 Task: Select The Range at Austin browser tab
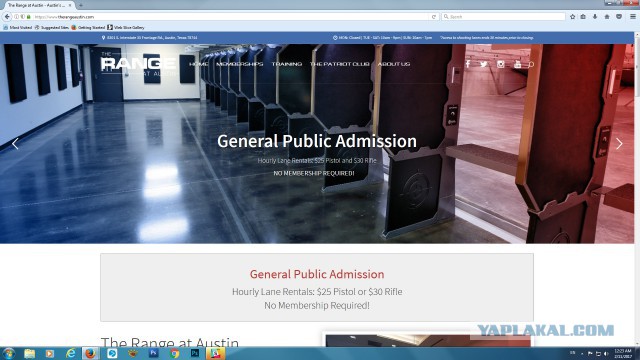38,5
